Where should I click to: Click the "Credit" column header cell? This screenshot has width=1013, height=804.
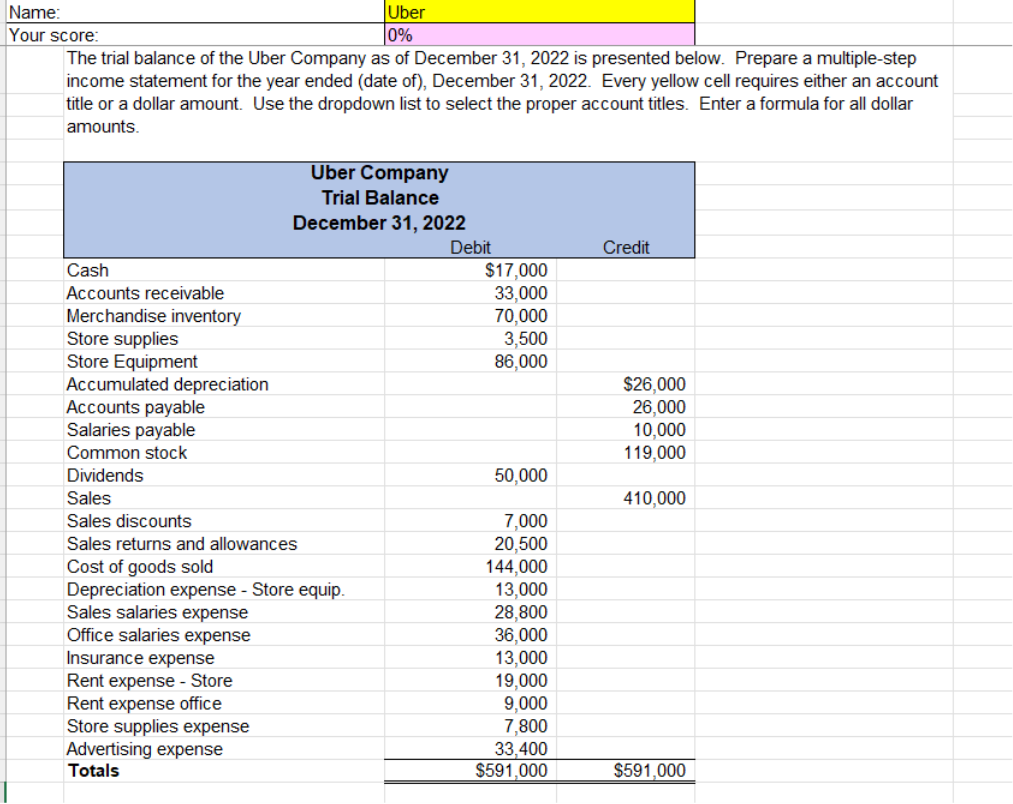click(x=625, y=247)
